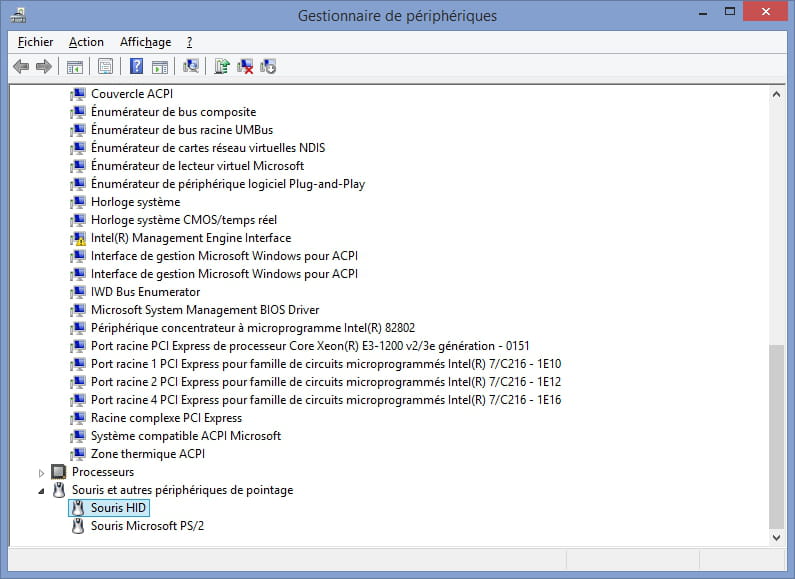Click the vertical scrollbar thumb
Image resolution: width=795 pixels, height=579 pixels.
click(776, 437)
